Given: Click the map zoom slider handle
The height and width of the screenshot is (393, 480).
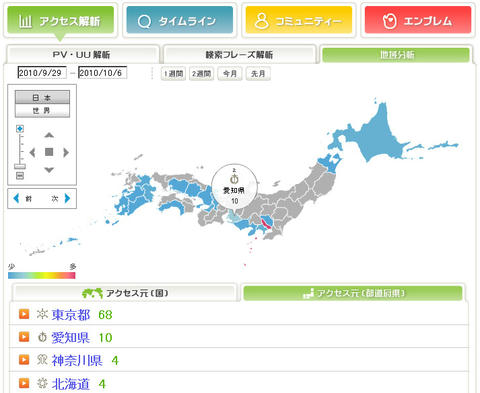Looking at the screenshot, I should (20, 166).
